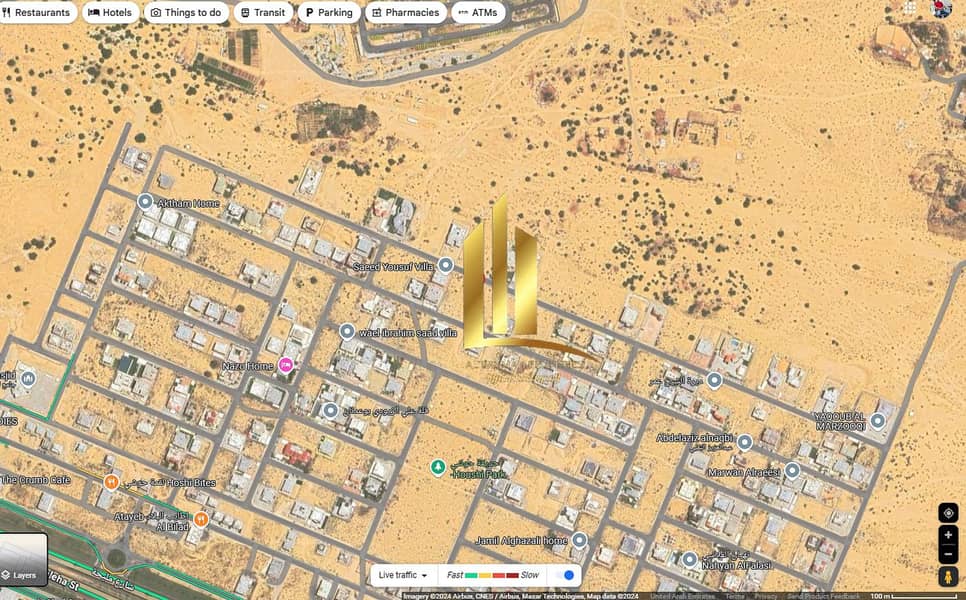Viewport: 966px width, 600px height.
Task: Click the Hoshi Bites restaurant pin
Action: click(112, 482)
